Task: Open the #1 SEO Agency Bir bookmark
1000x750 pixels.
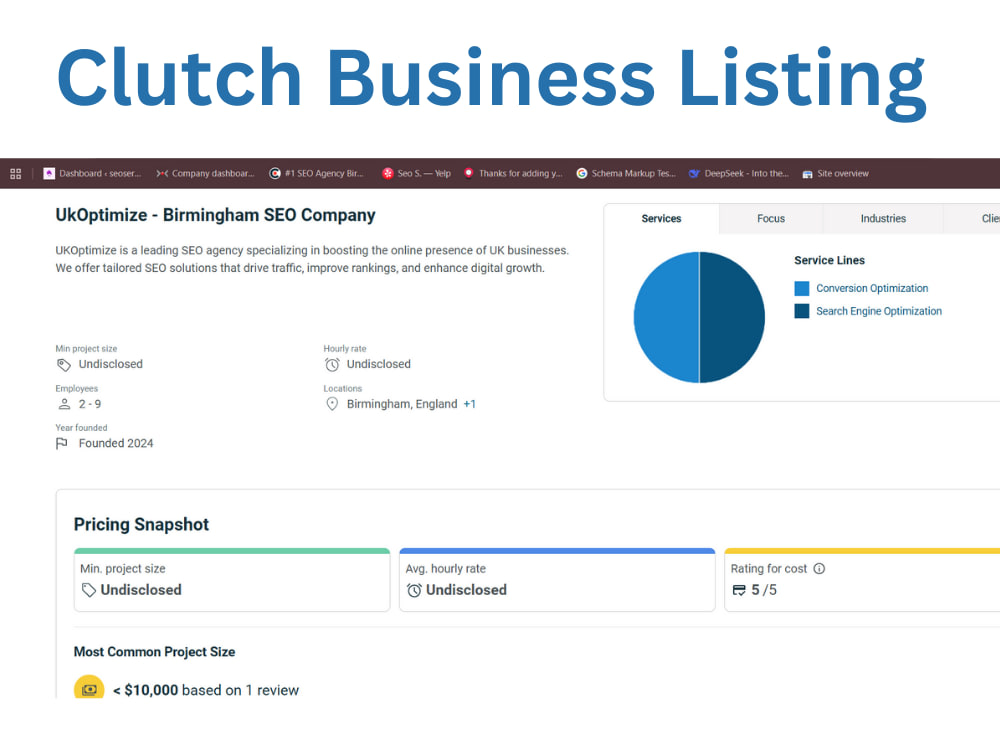Action: [x=317, y=173]
